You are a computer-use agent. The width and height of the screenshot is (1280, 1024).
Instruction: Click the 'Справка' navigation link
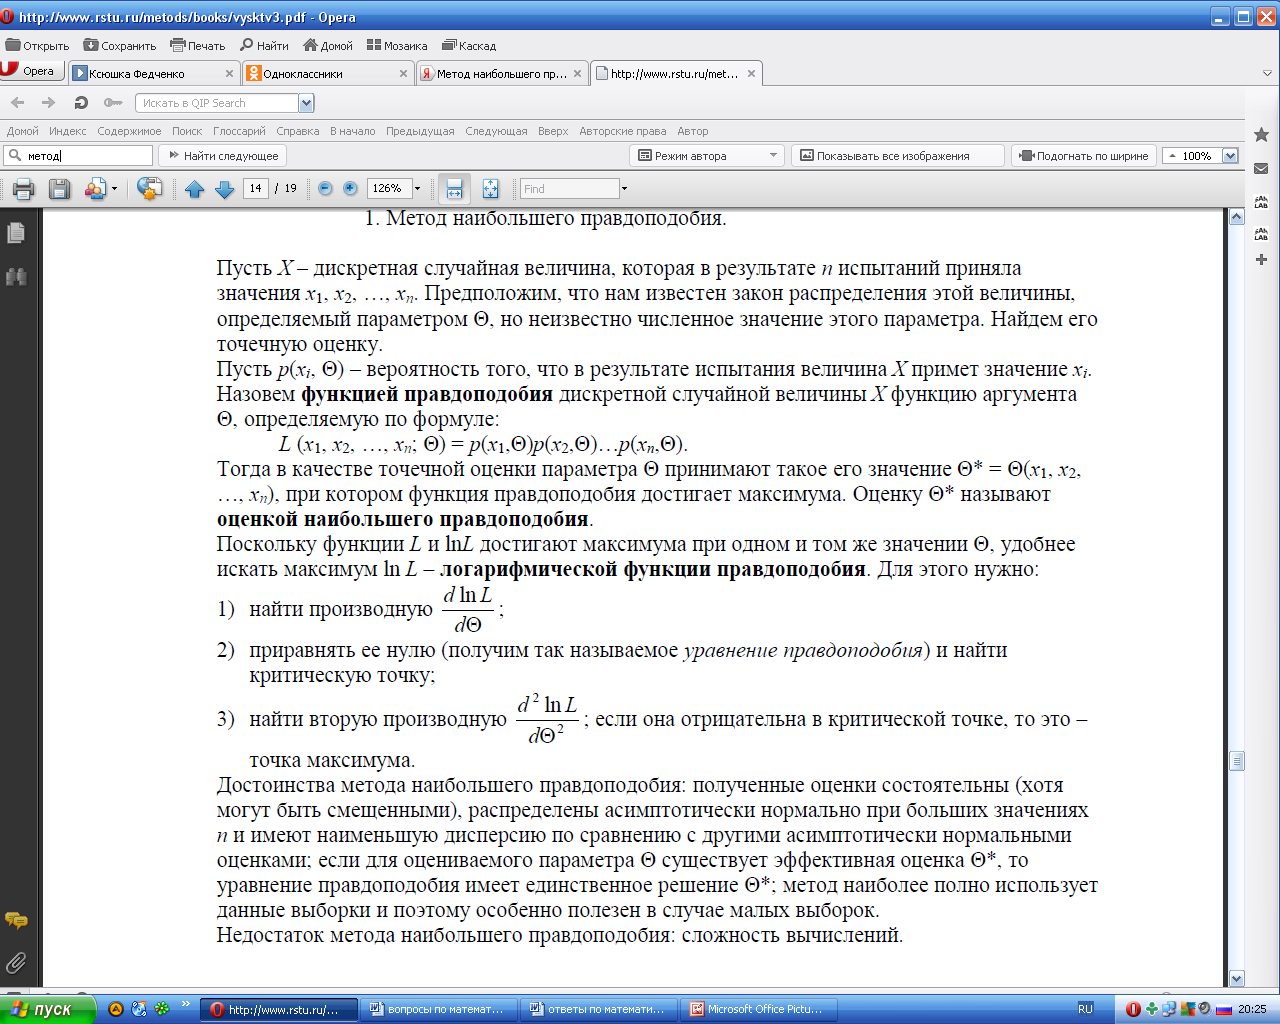click(x=298, y=131)
